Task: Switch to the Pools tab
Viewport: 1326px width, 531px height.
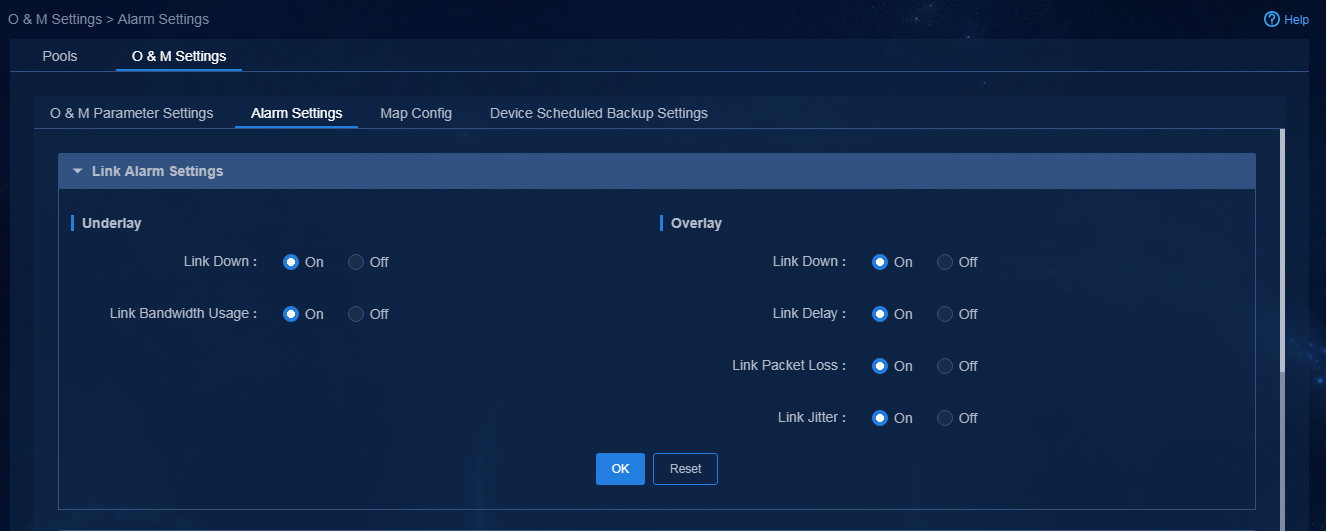Action: 60,56
